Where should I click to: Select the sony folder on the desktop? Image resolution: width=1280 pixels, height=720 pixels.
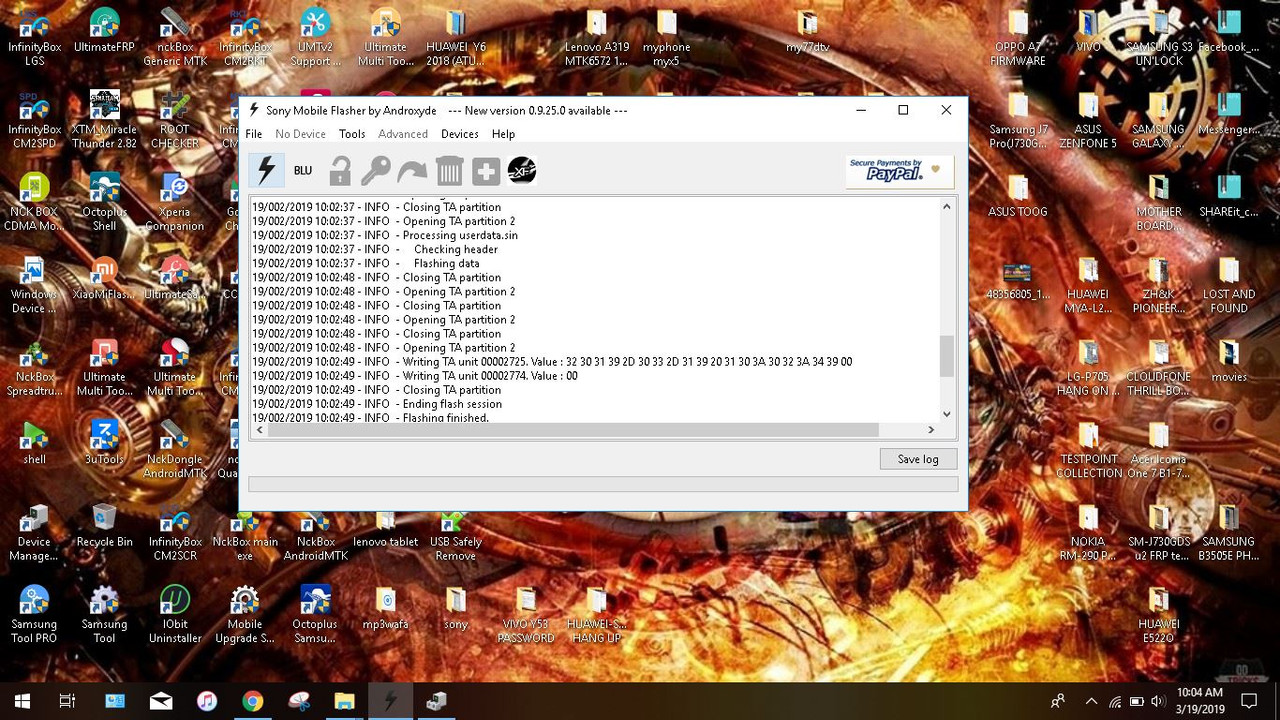pos(455,608)
